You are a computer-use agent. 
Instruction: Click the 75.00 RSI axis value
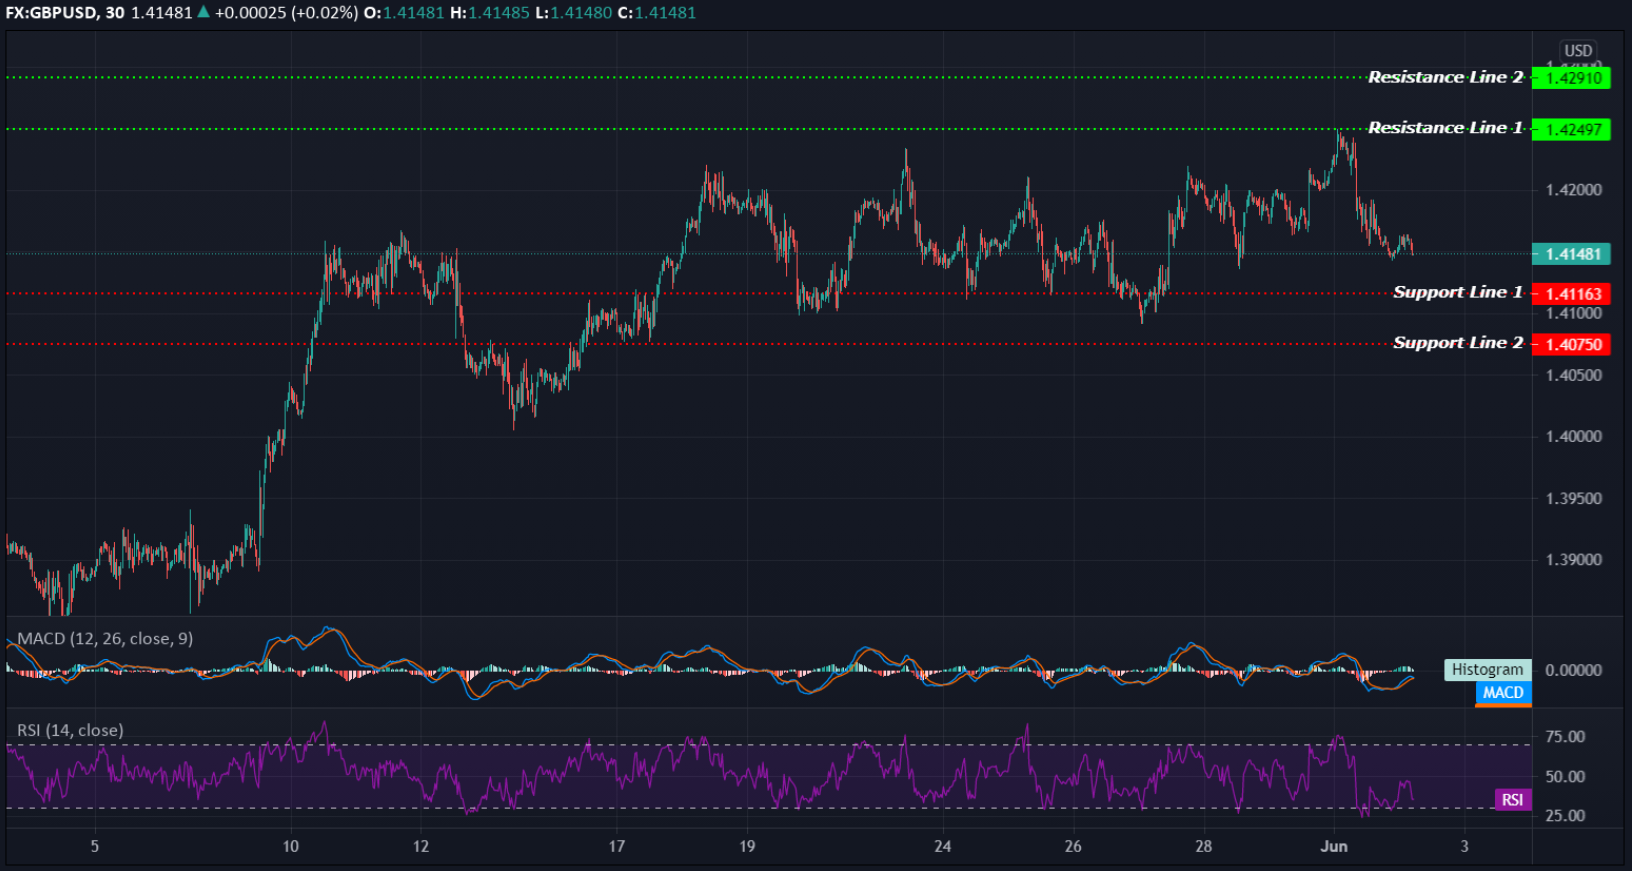tap(1565, 737)
